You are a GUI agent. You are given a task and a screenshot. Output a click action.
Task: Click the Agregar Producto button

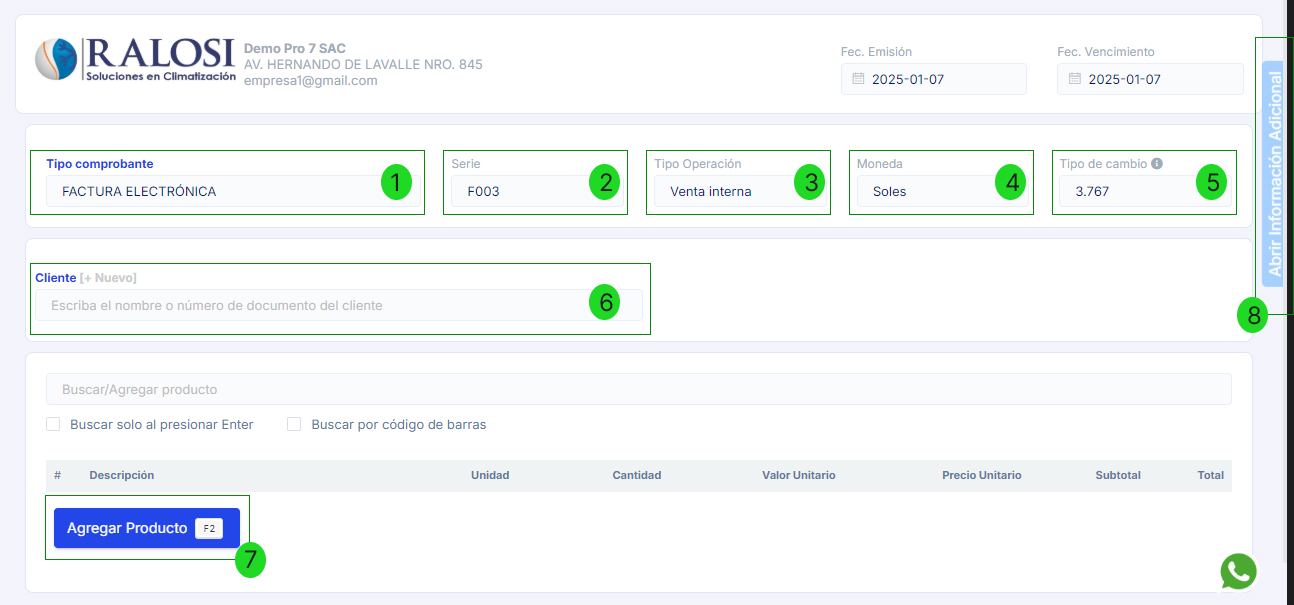(127, 528)
